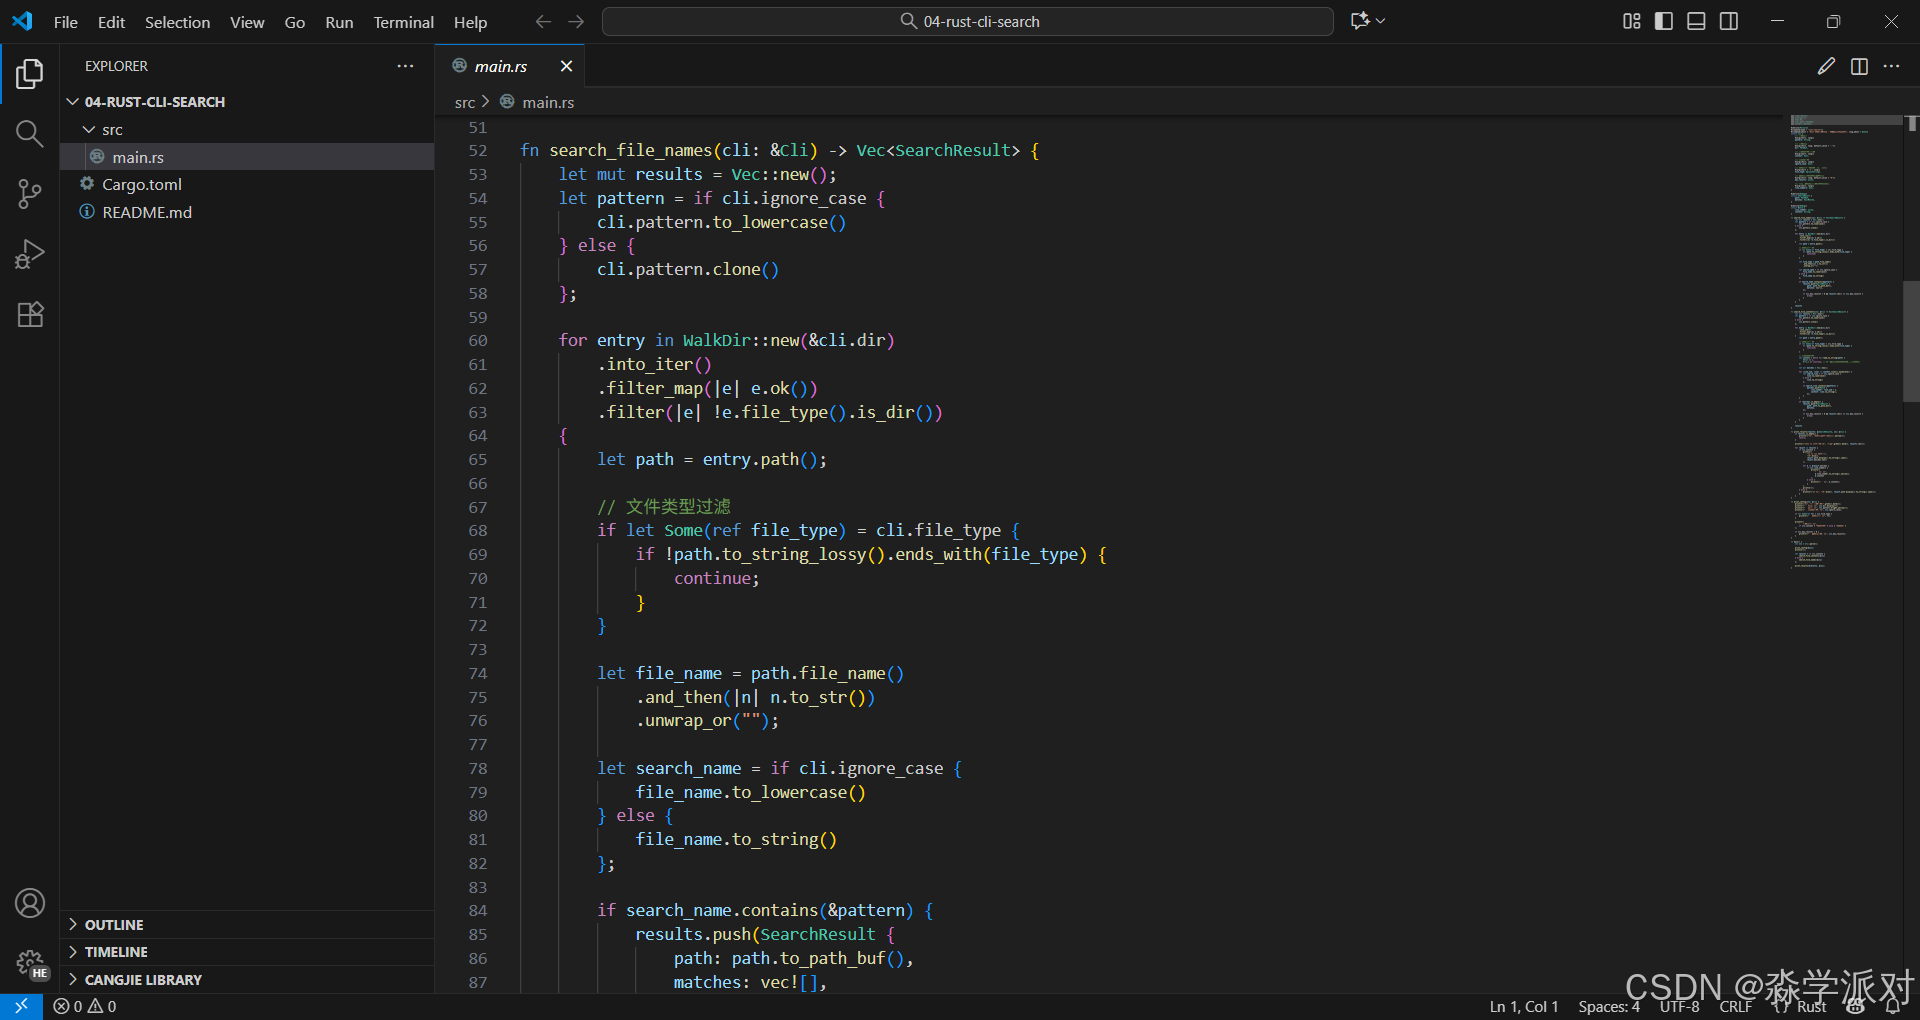Split the editor to the right
Viewport: 1920px width, 1020px height.
pos(1859,66)
